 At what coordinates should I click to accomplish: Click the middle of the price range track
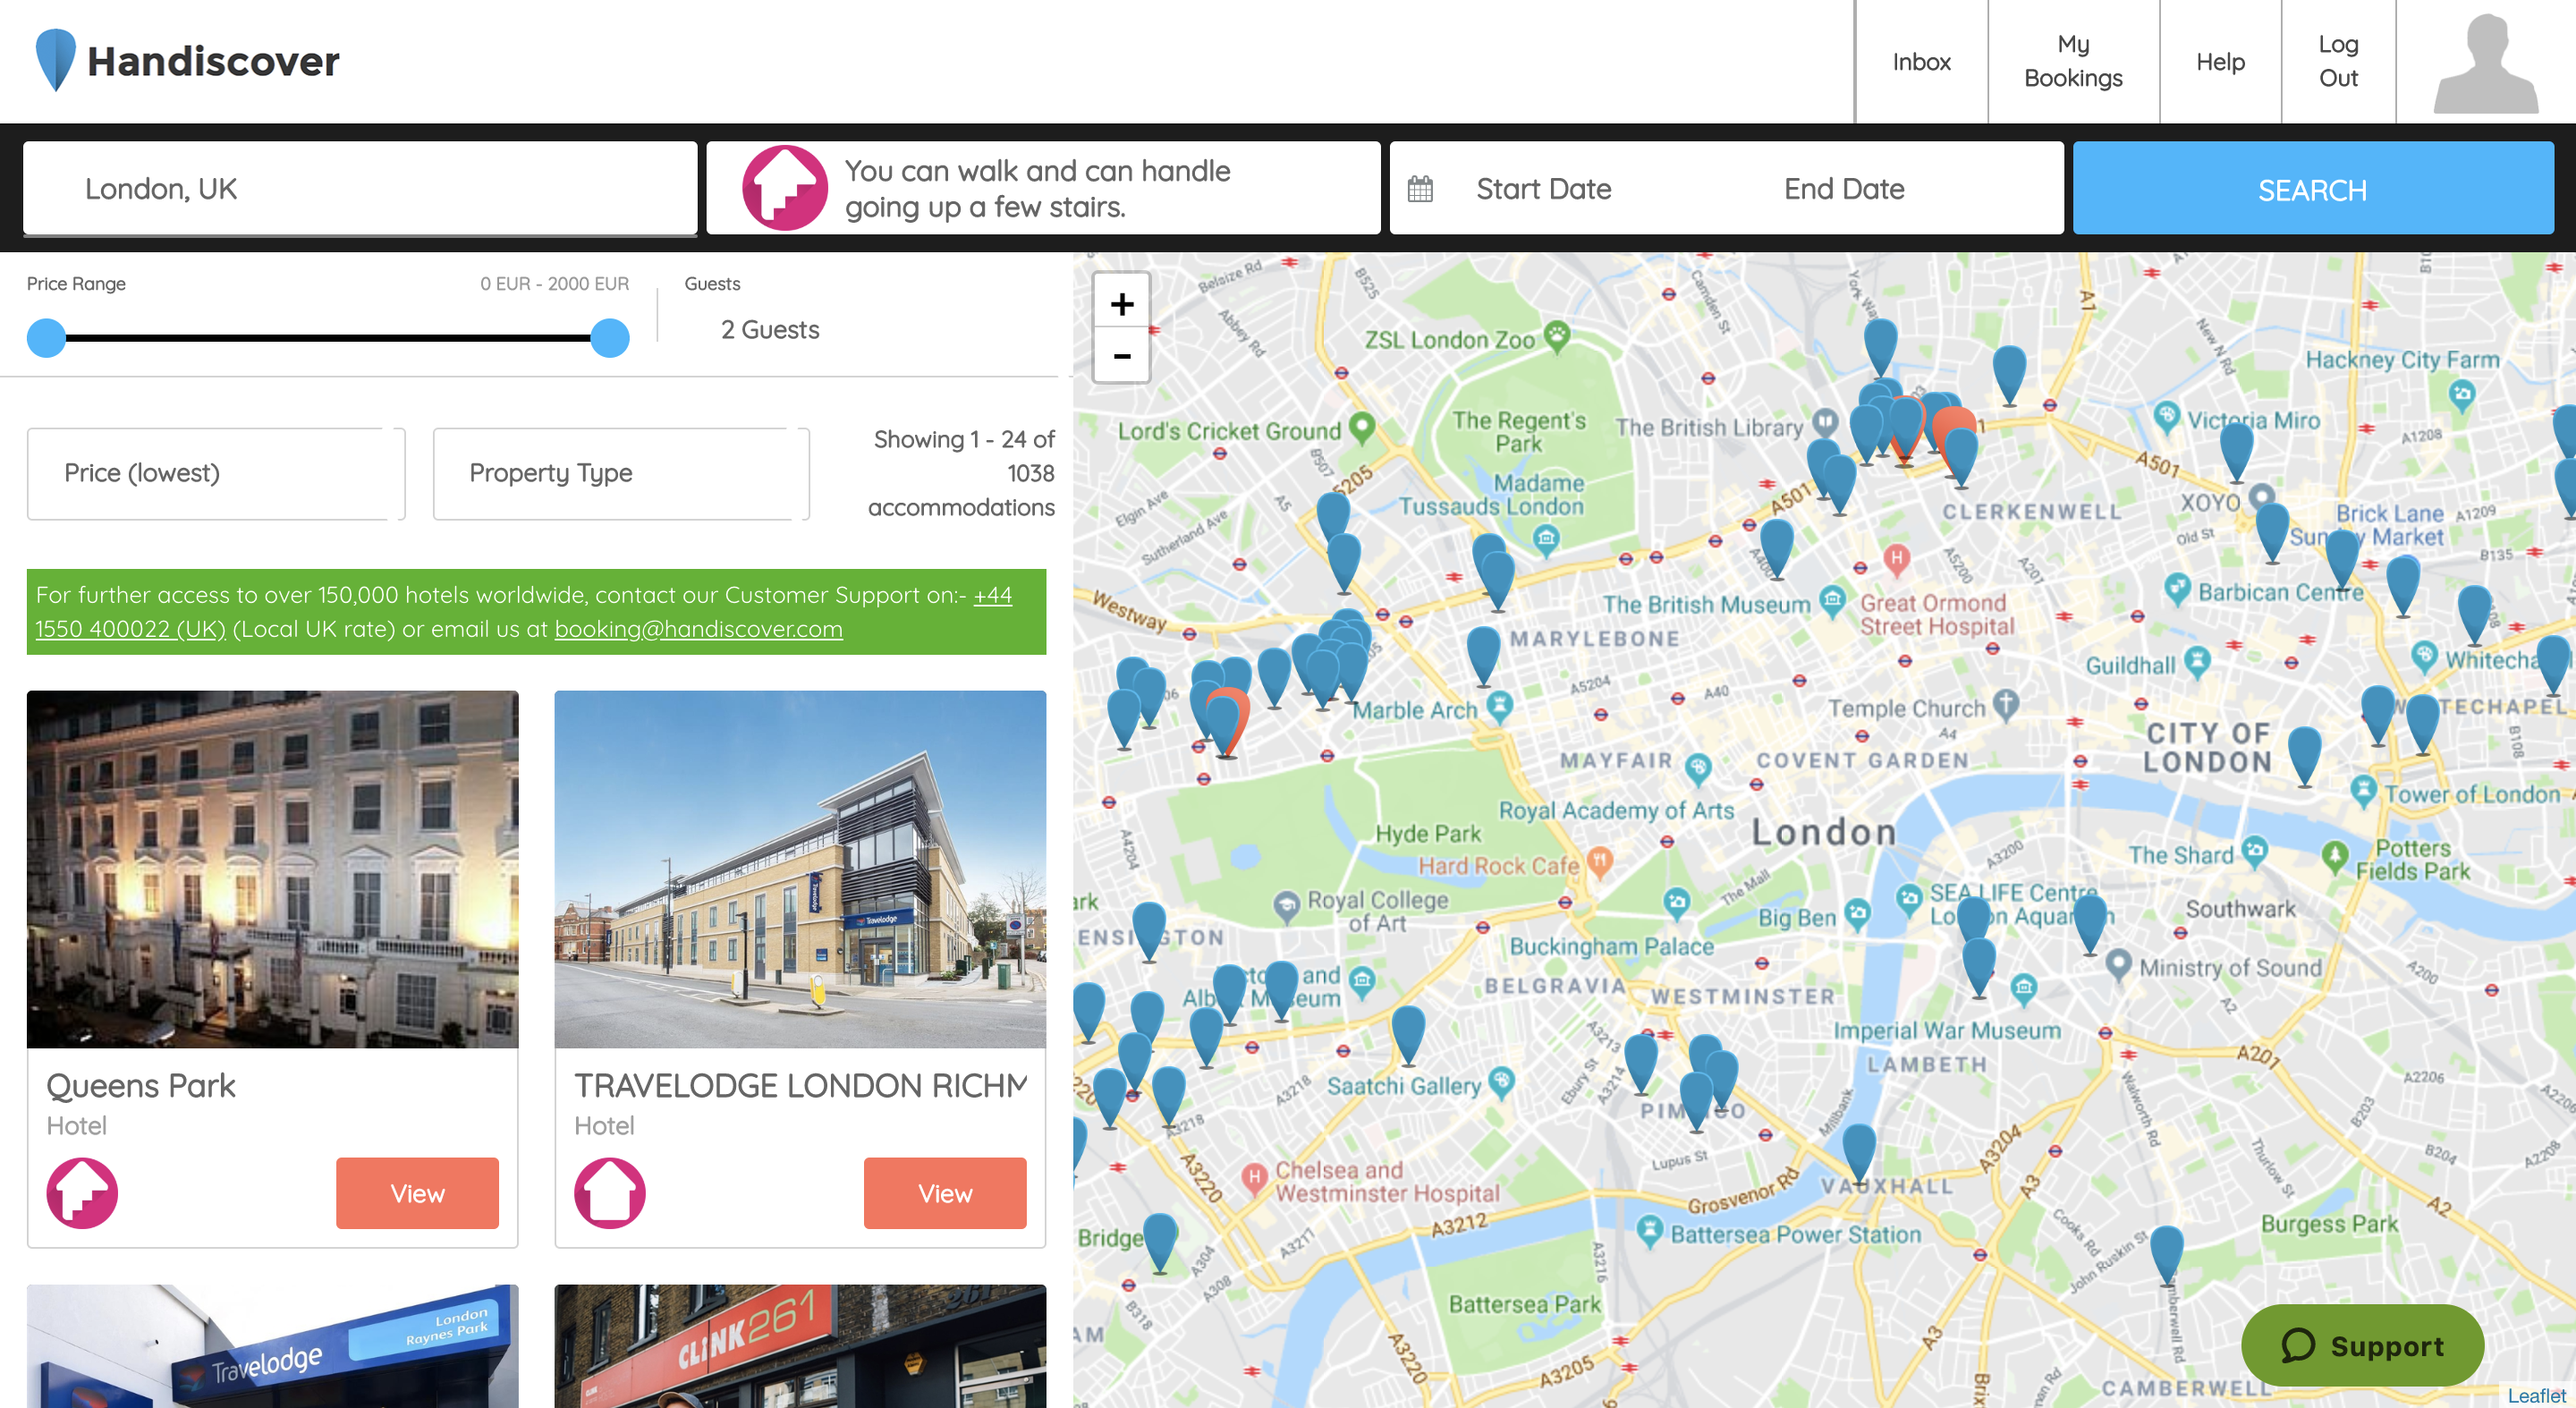pyautogui.click(x=328, y=338)
